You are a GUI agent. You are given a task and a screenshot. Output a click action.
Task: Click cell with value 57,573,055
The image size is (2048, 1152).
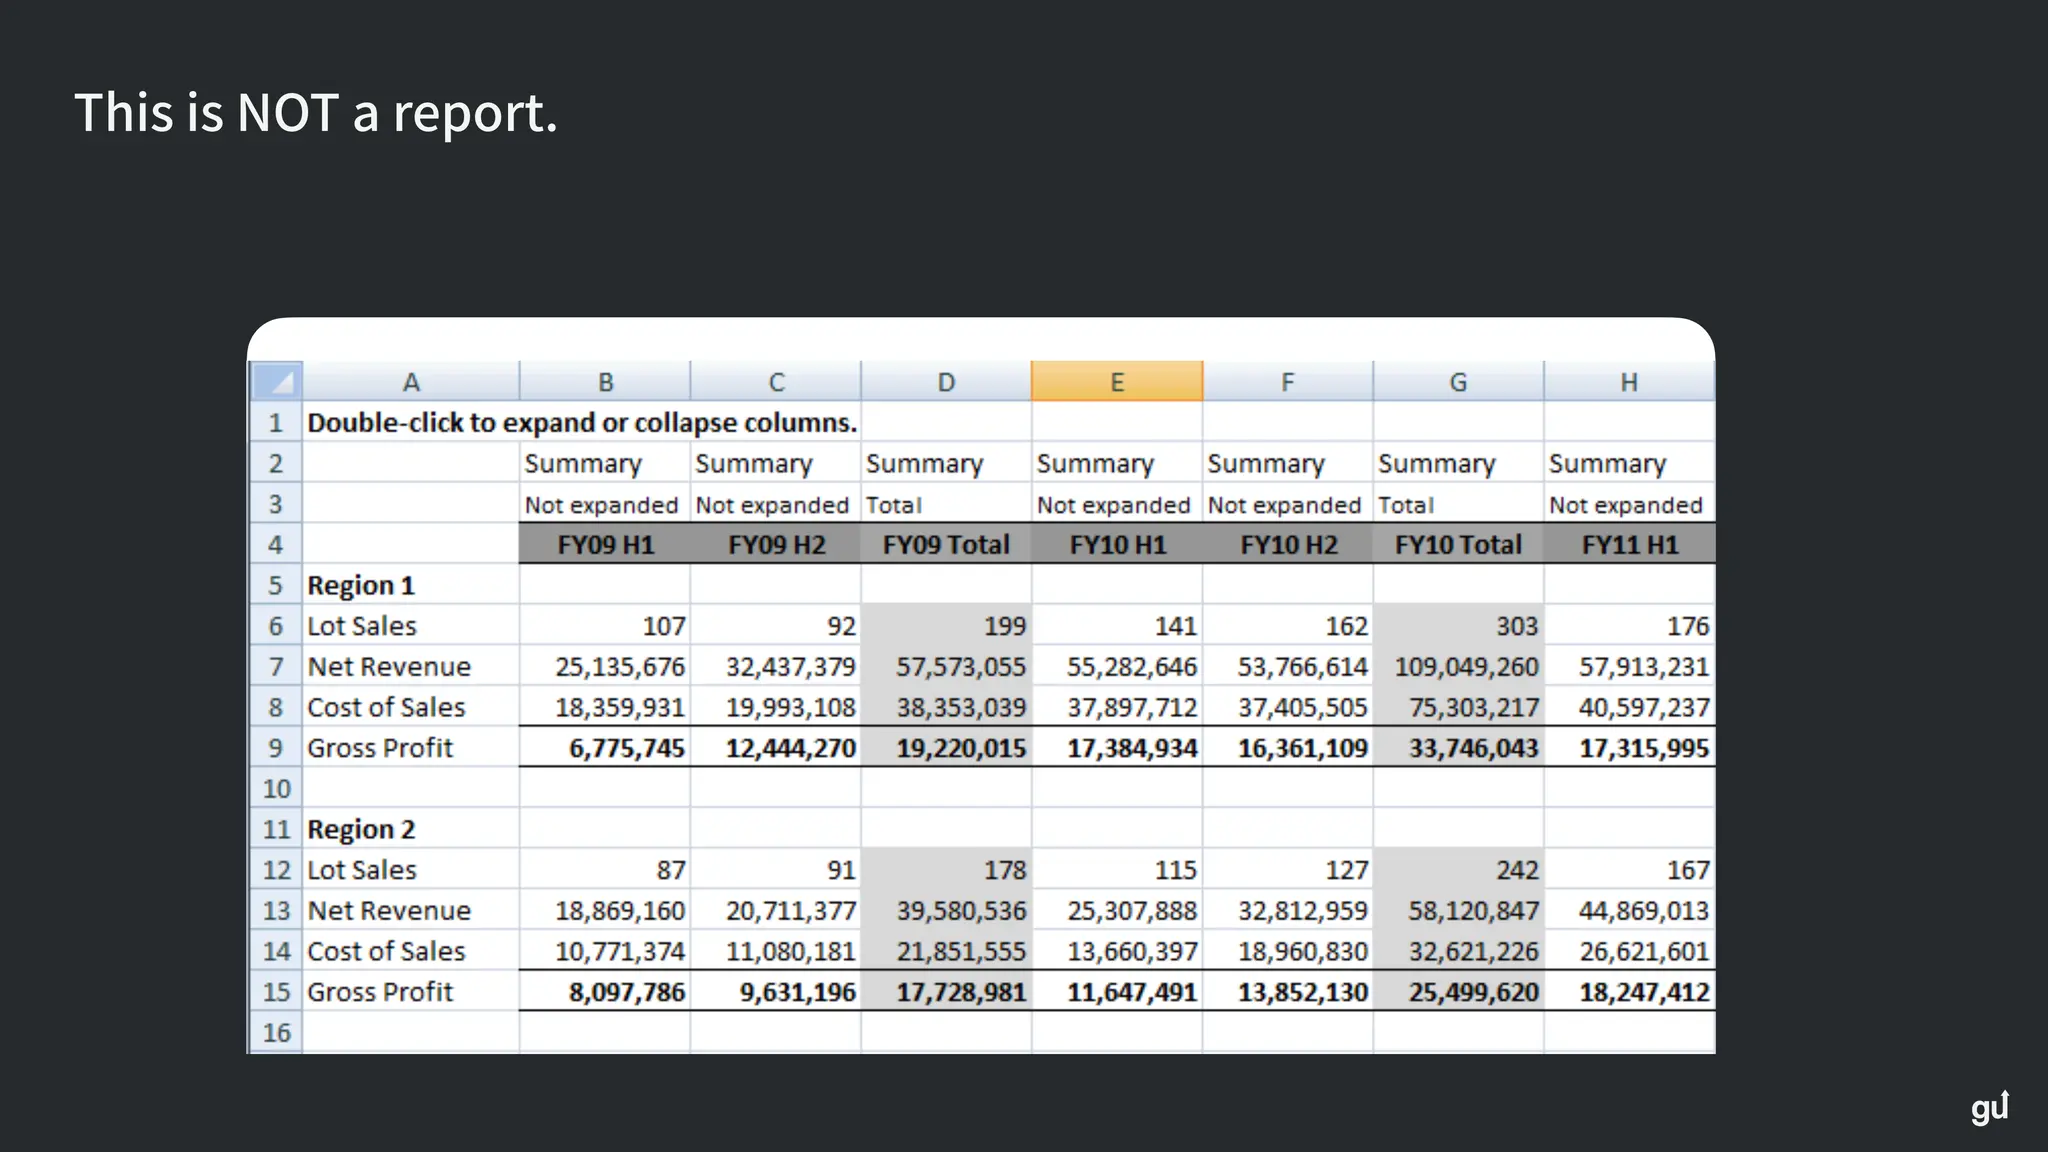click(x=946, y=666)
